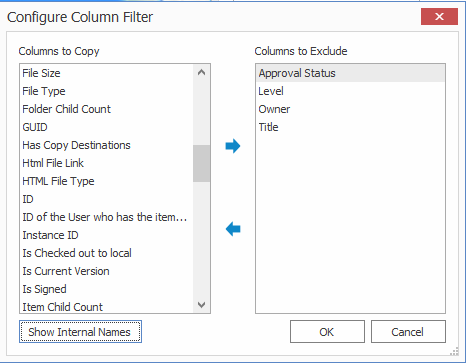
Task: Pick the Is Signed column
Action: [x=106, y=289]
